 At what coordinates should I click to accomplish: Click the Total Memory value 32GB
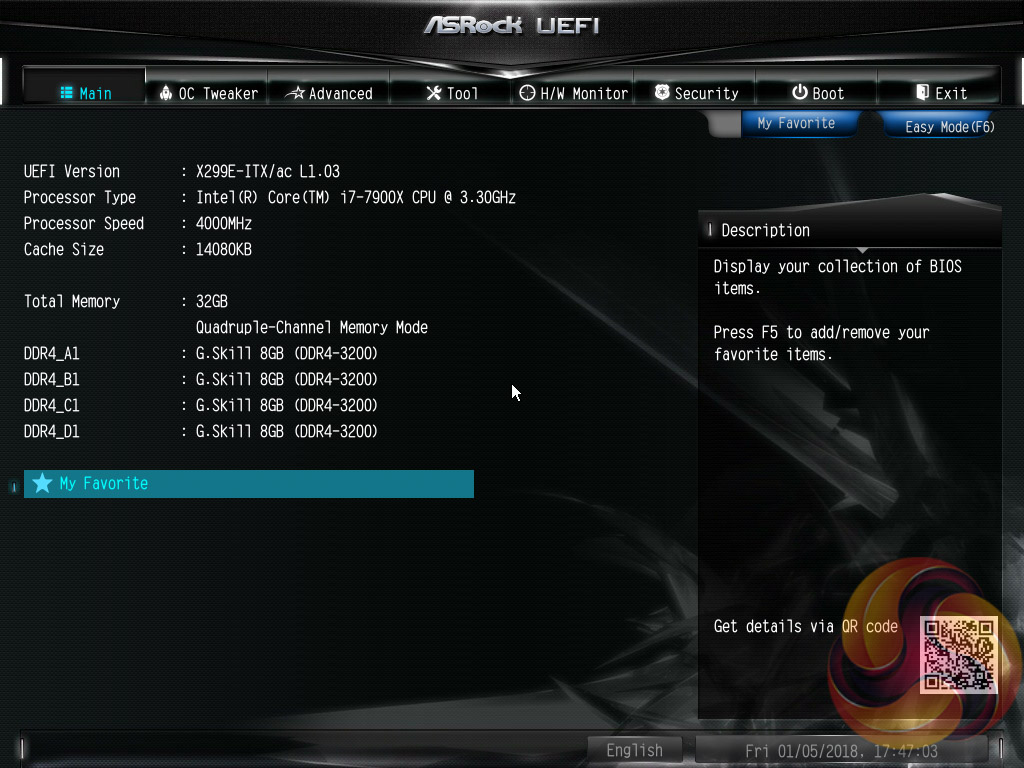coord(212,302)
